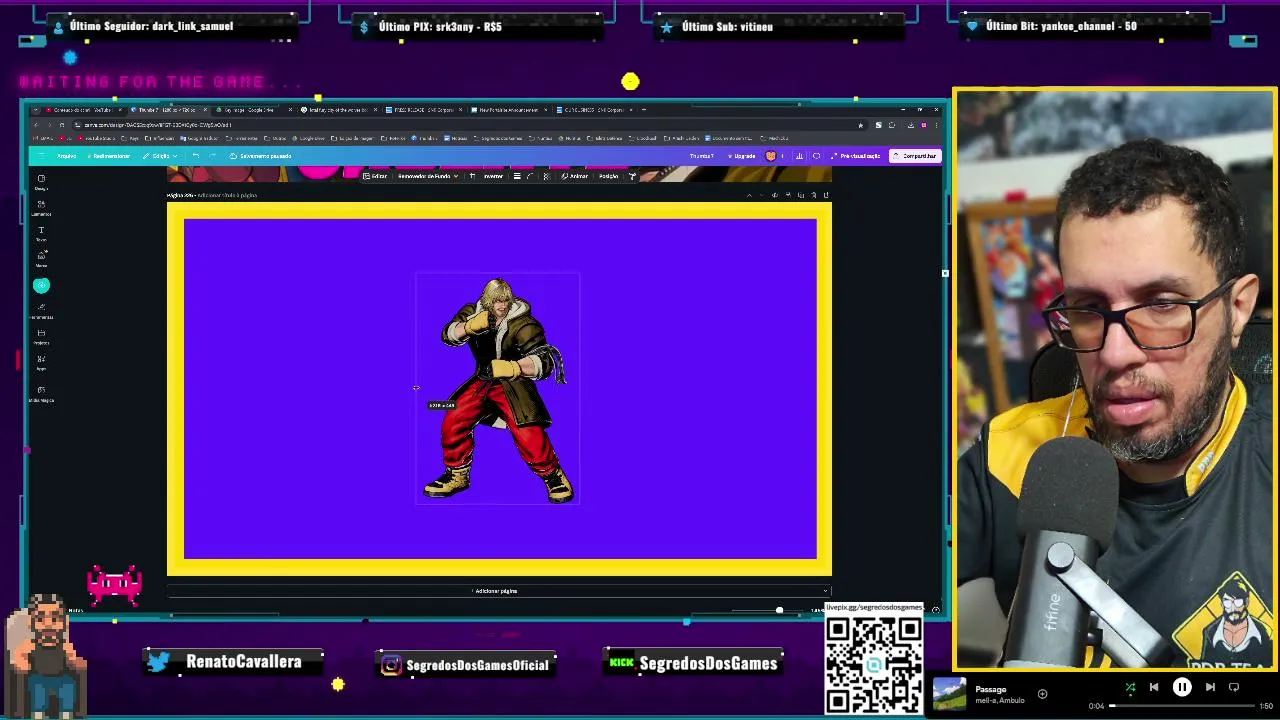Click the teal circular uploads button in sidebar
The height and width of the screenshot is (720, 1280).
(x=41, y=286)
